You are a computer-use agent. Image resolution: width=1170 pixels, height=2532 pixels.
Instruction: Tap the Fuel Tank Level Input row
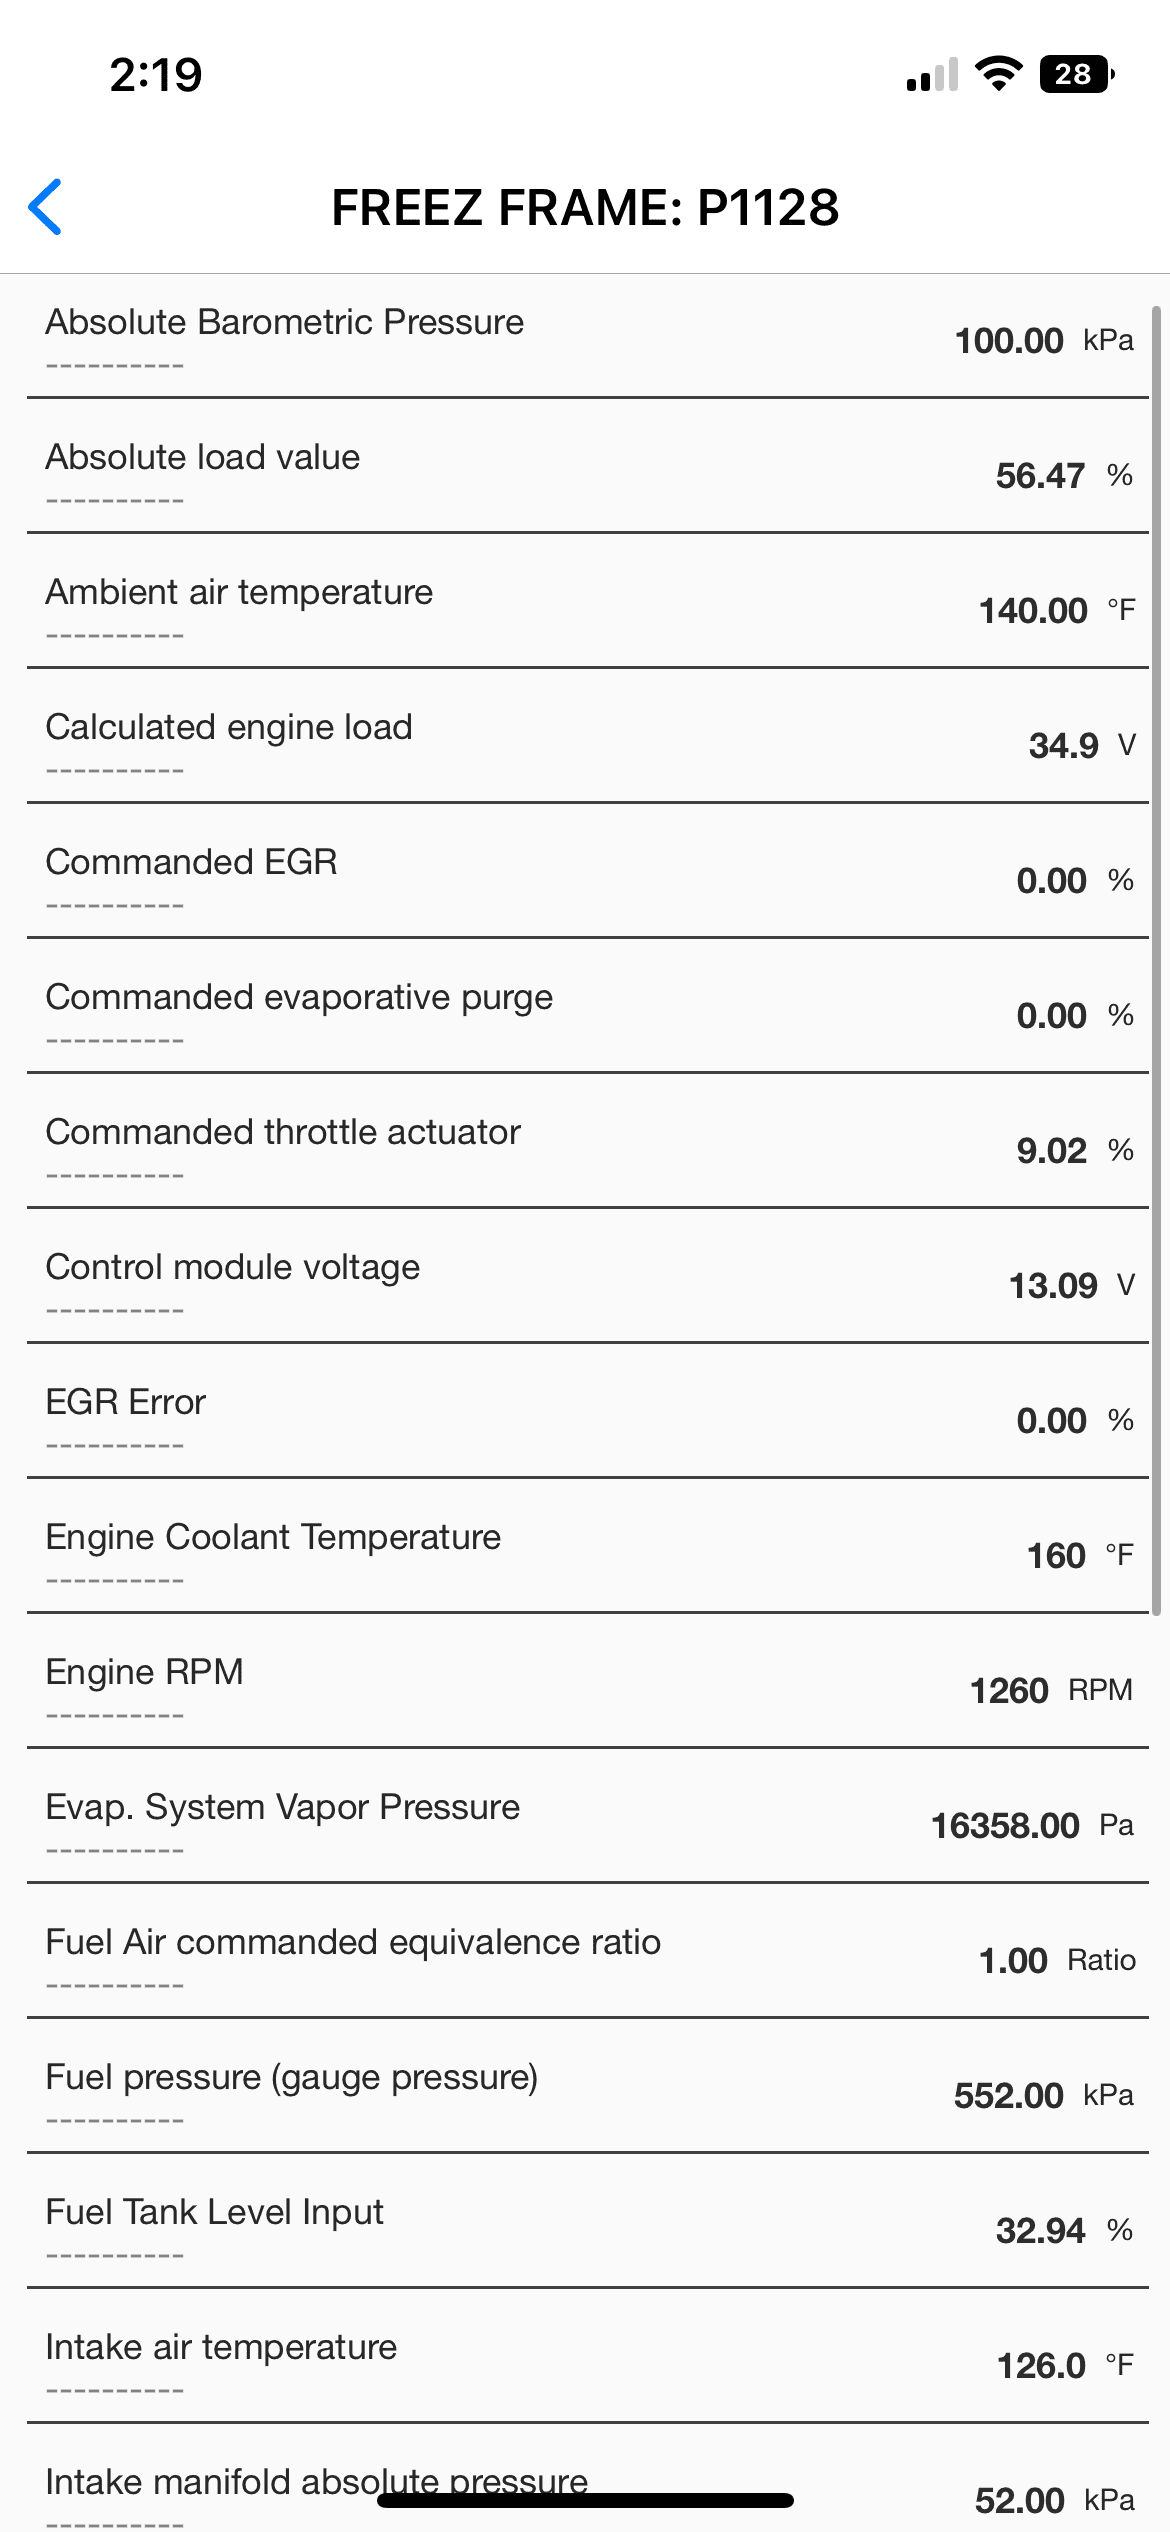click(585, 2228)
